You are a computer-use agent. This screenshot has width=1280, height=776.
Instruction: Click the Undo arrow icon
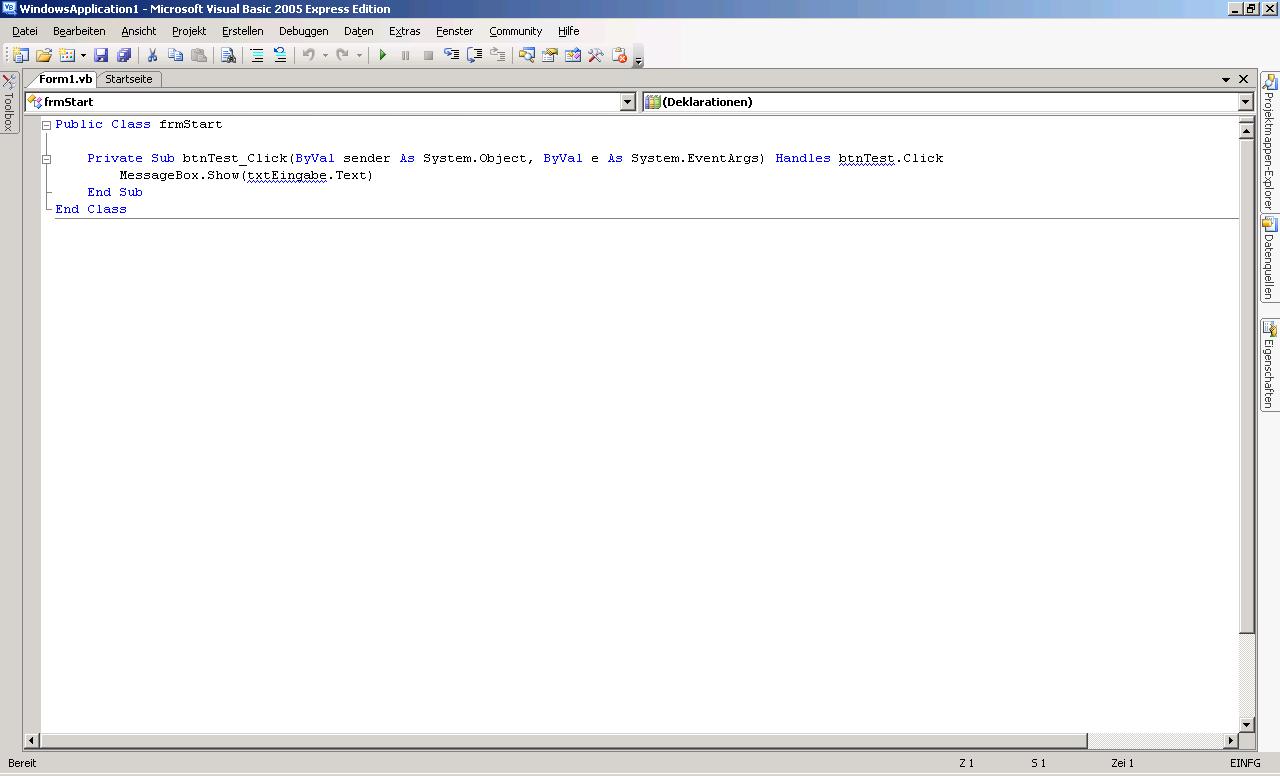309,56
